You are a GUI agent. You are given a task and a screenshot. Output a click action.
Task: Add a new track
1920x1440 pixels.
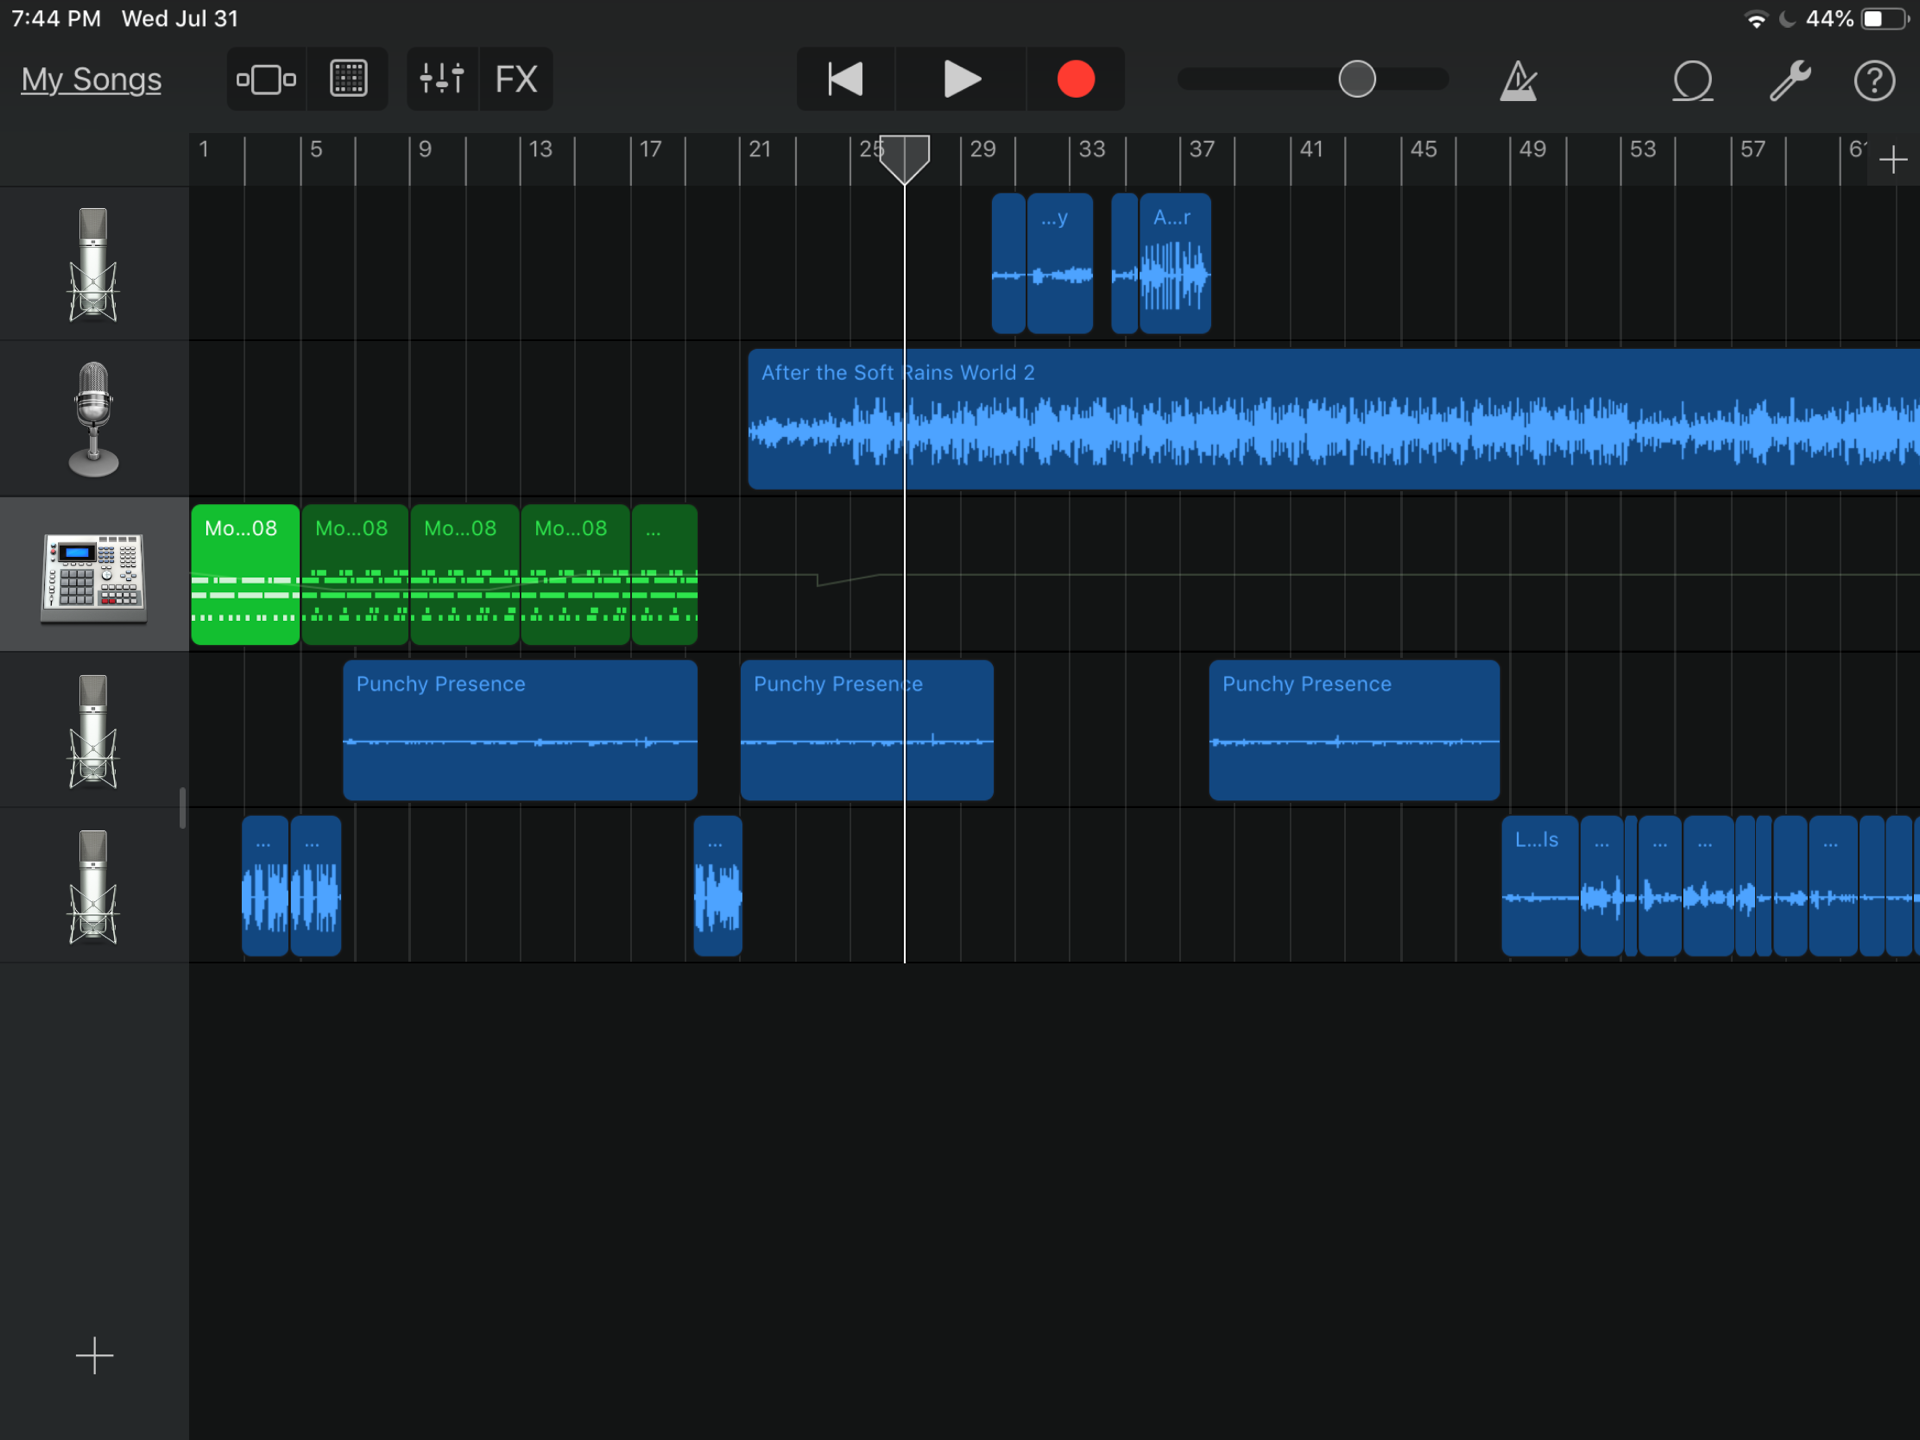click(x=94, y=1356)
